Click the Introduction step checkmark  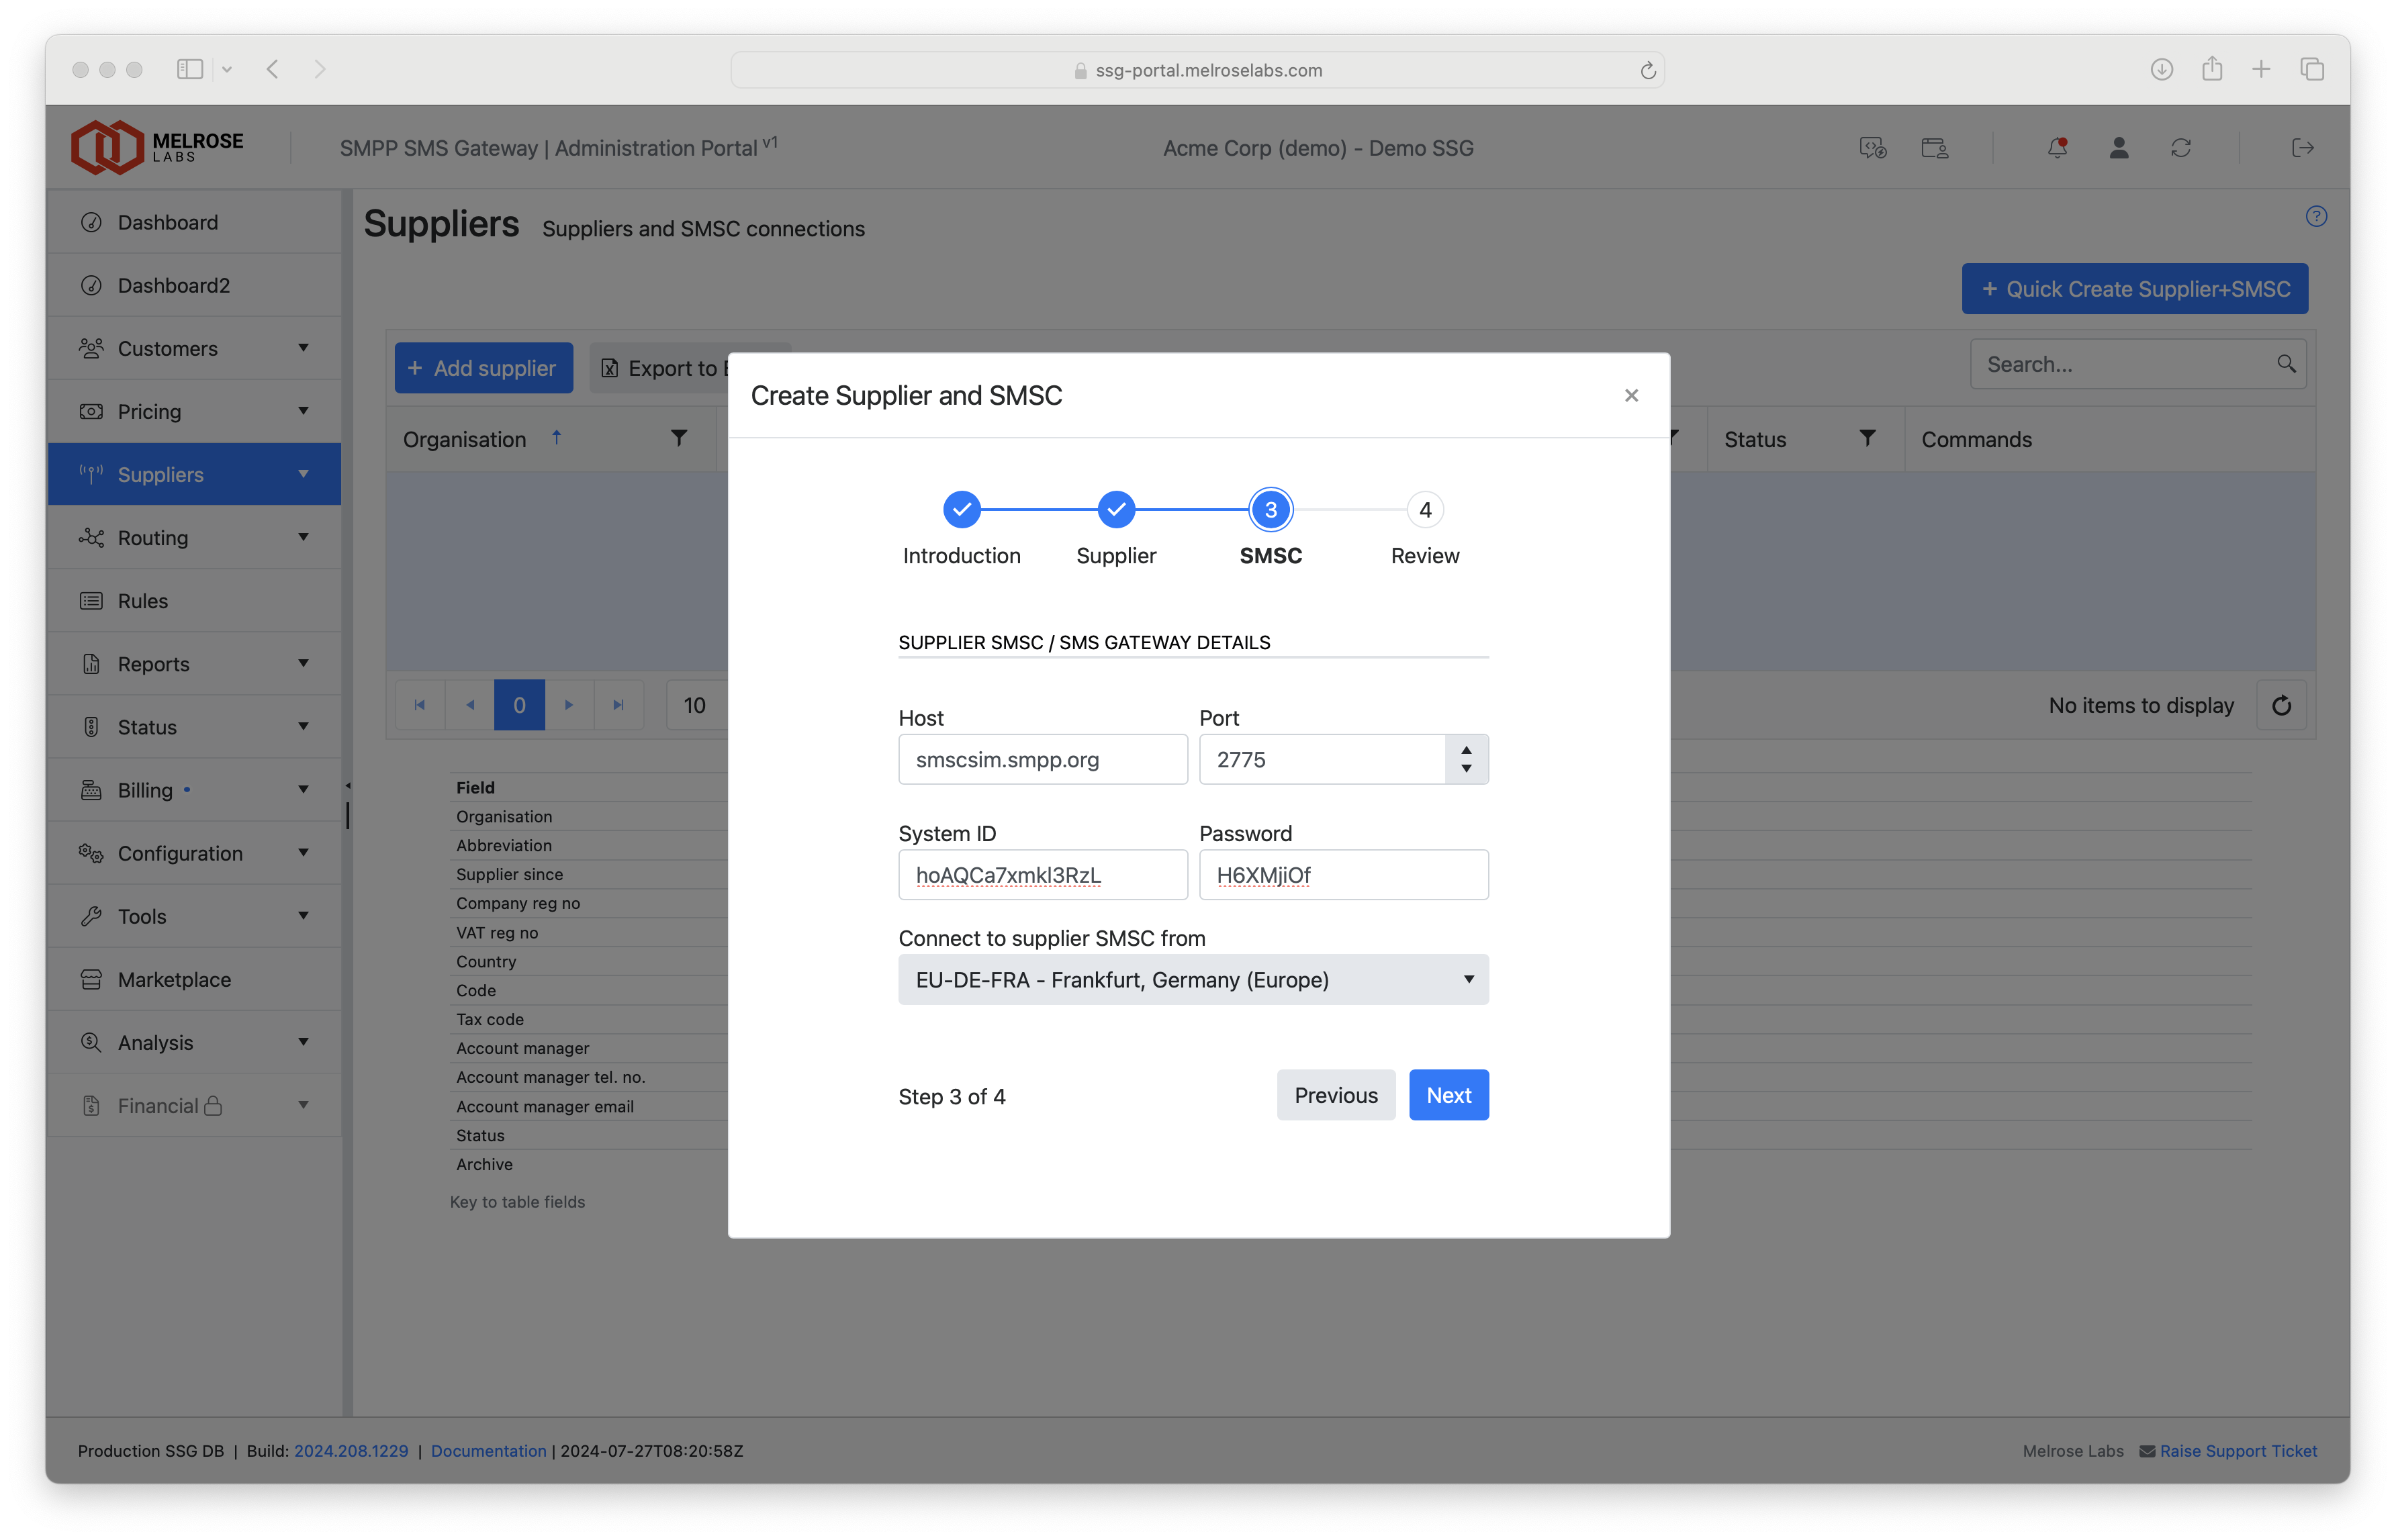(x=961, y=509)
